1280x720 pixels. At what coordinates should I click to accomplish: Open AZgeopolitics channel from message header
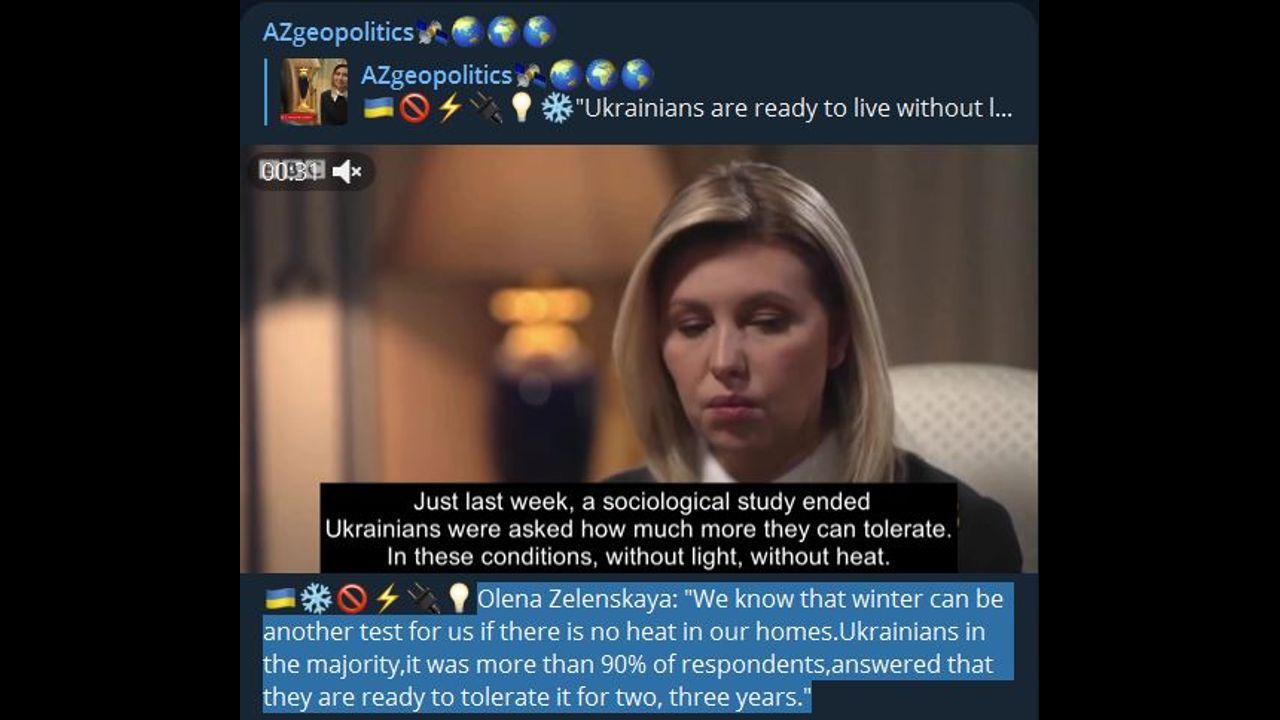(x=338, y=32)
